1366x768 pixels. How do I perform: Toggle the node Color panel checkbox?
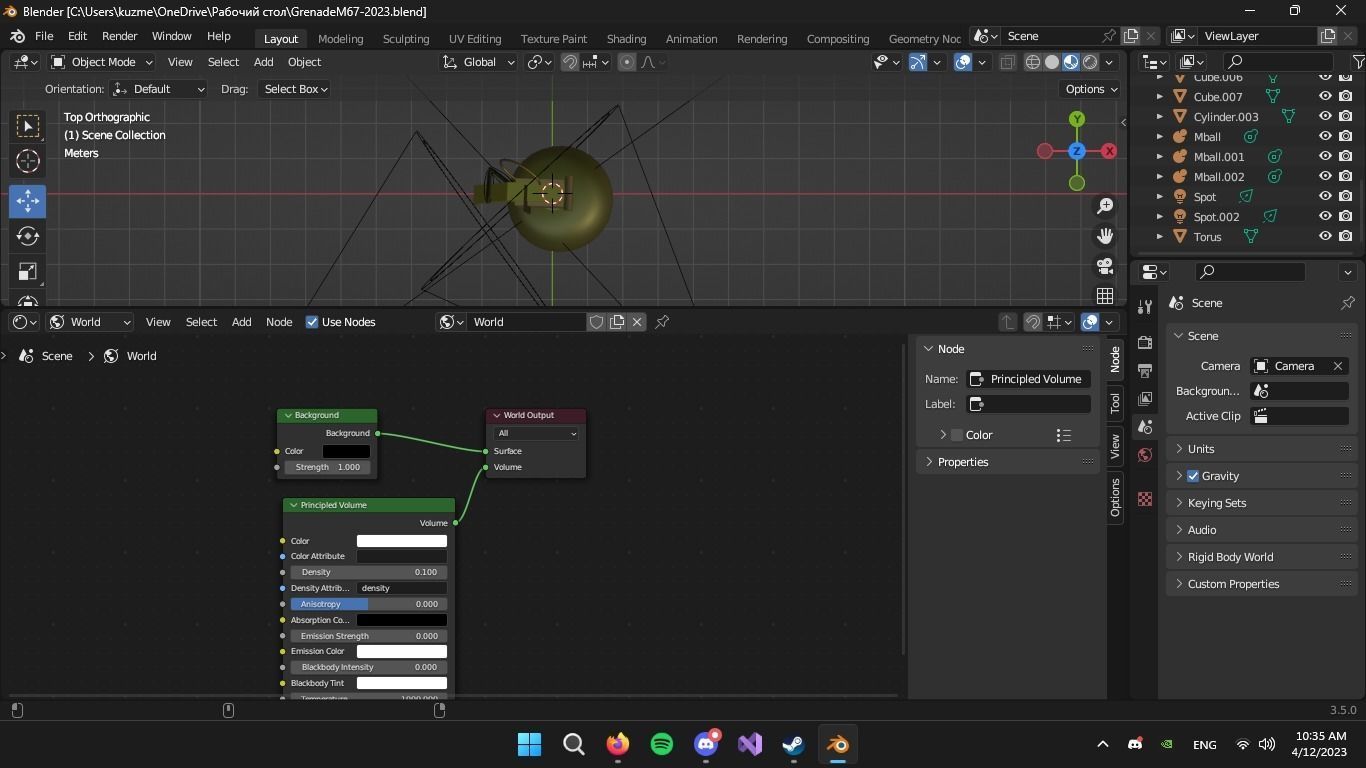click(957, 435)
